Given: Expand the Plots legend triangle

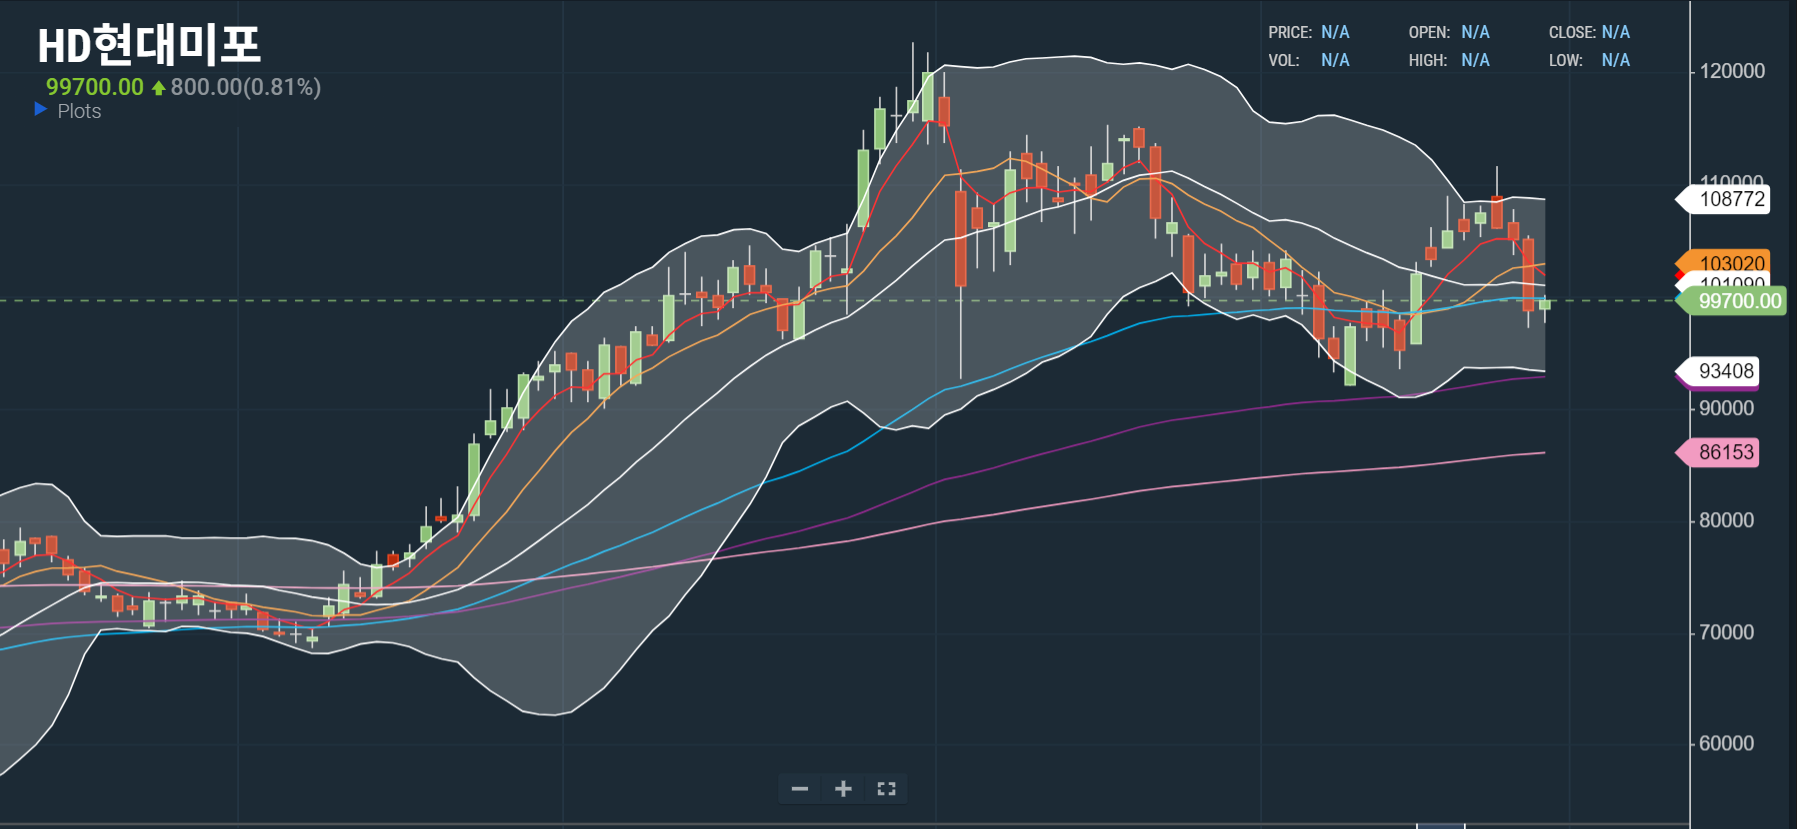Looking at the screenshot, I should (x=41, y=109).
